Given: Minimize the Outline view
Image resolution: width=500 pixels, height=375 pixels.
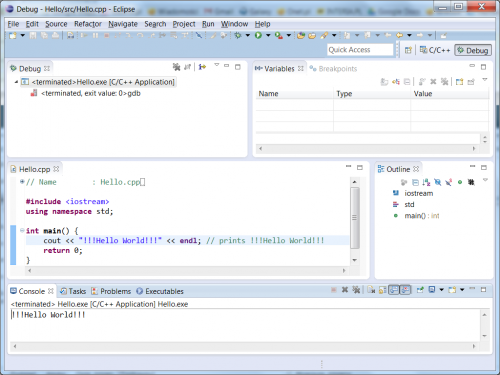Looking at the screenshot, I should pyautogui.click(x=472, y=166).
